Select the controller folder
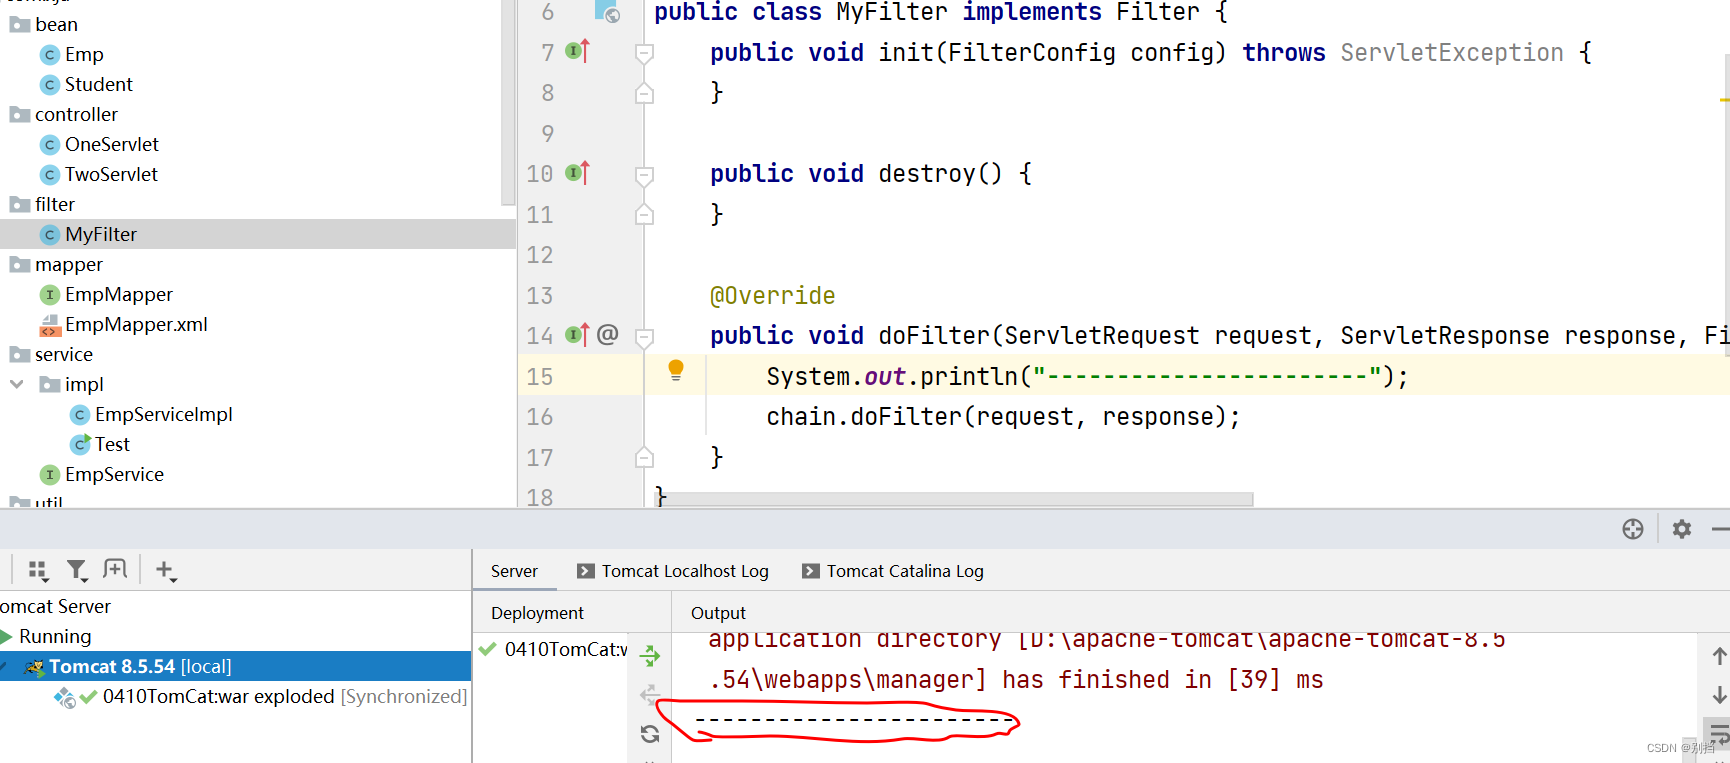The image size is (1730, 763). (76, 114)
